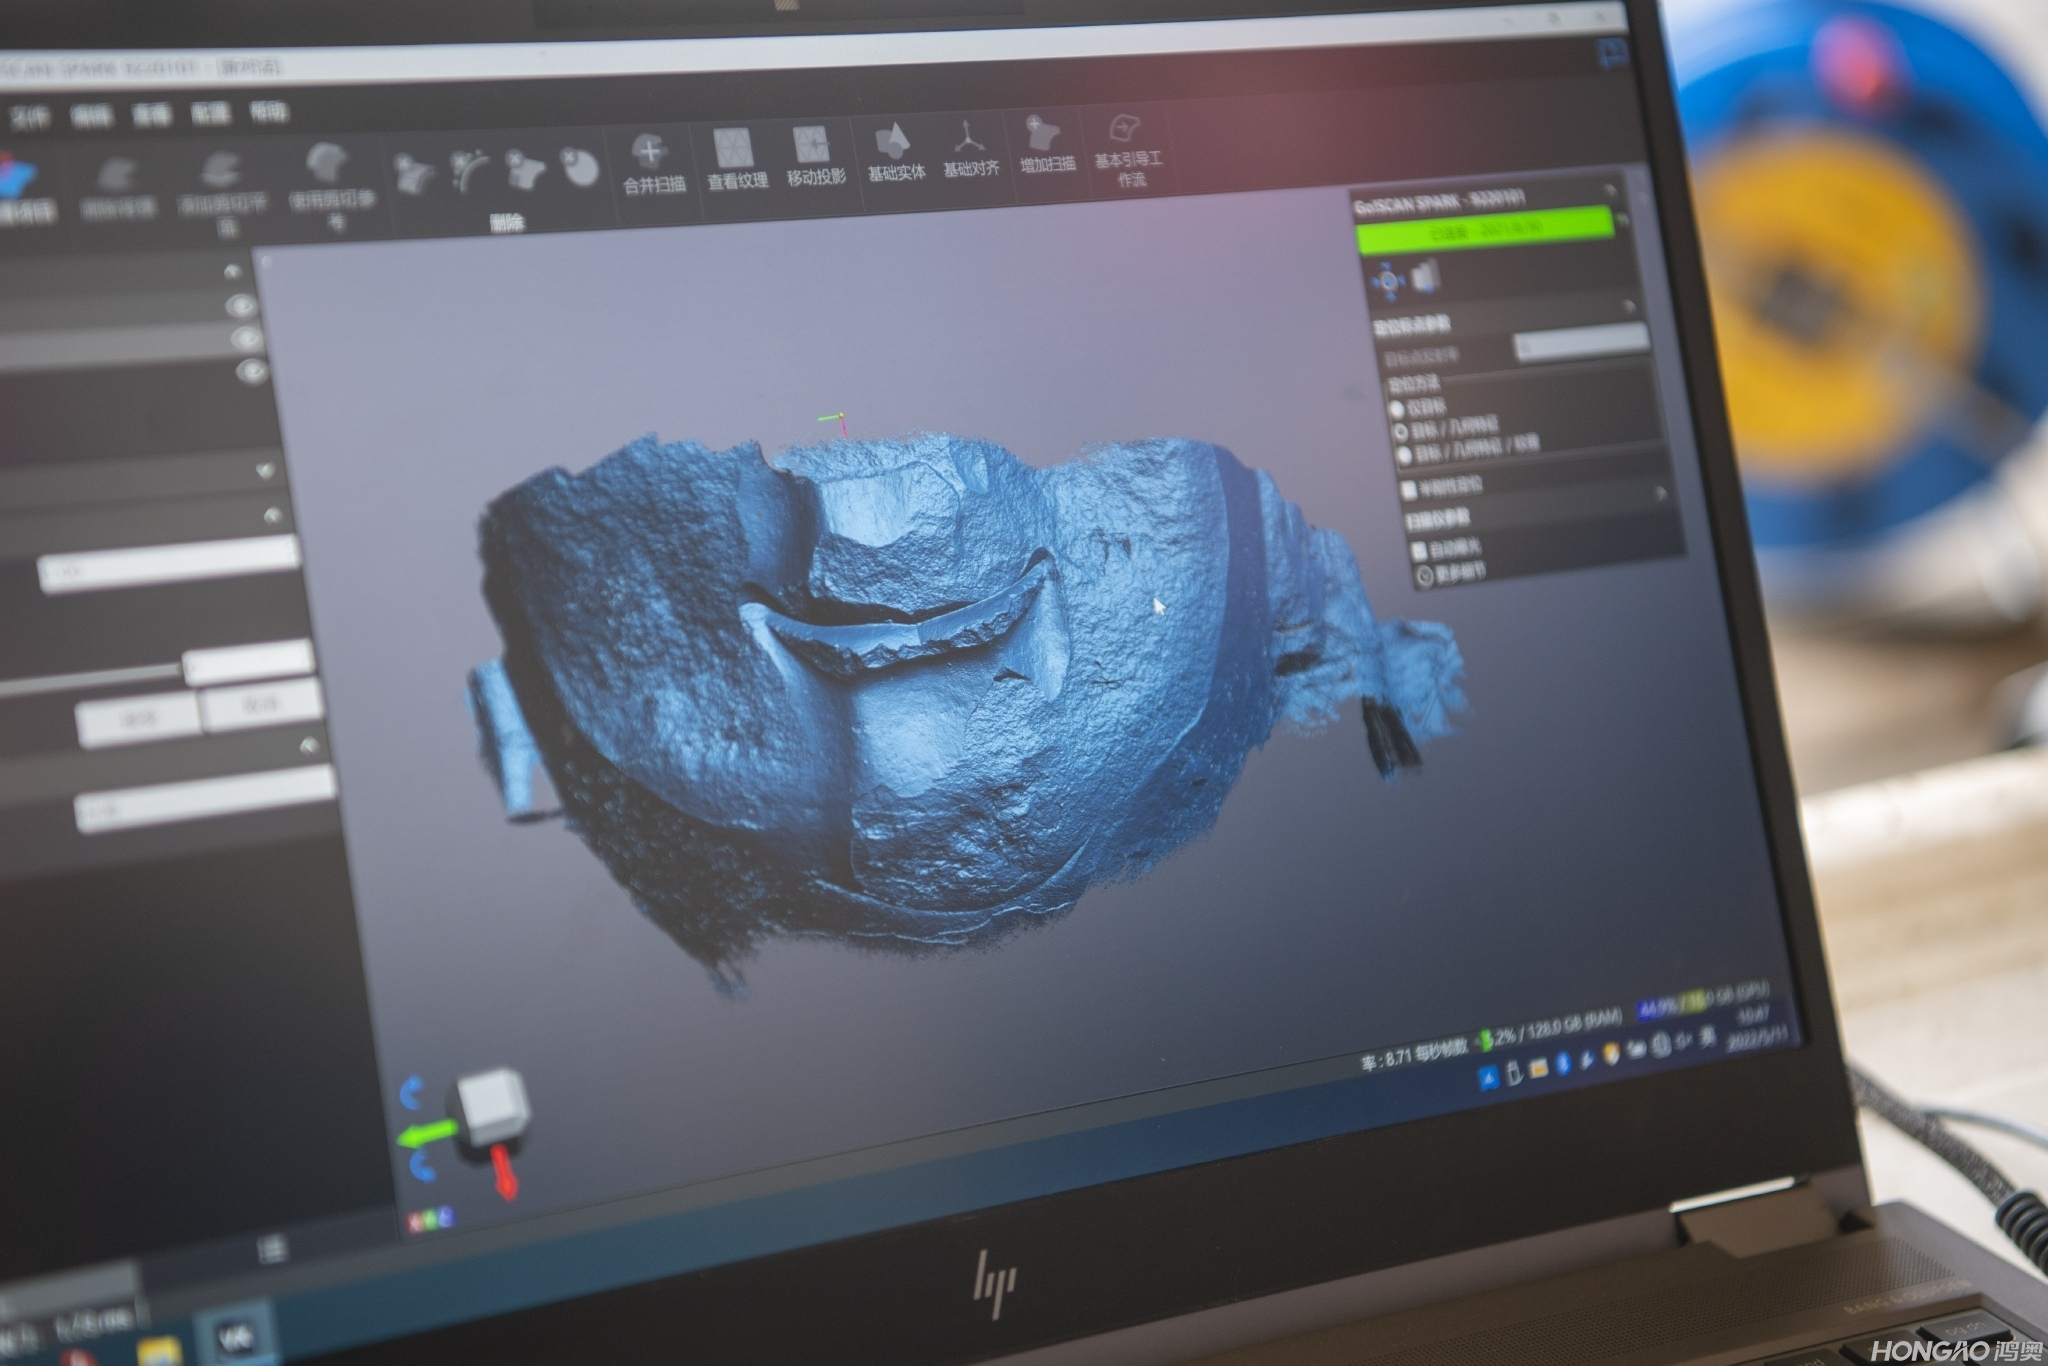Select the 目标 / 几何特征 / 纹理 radio option

click(1403, 456)
